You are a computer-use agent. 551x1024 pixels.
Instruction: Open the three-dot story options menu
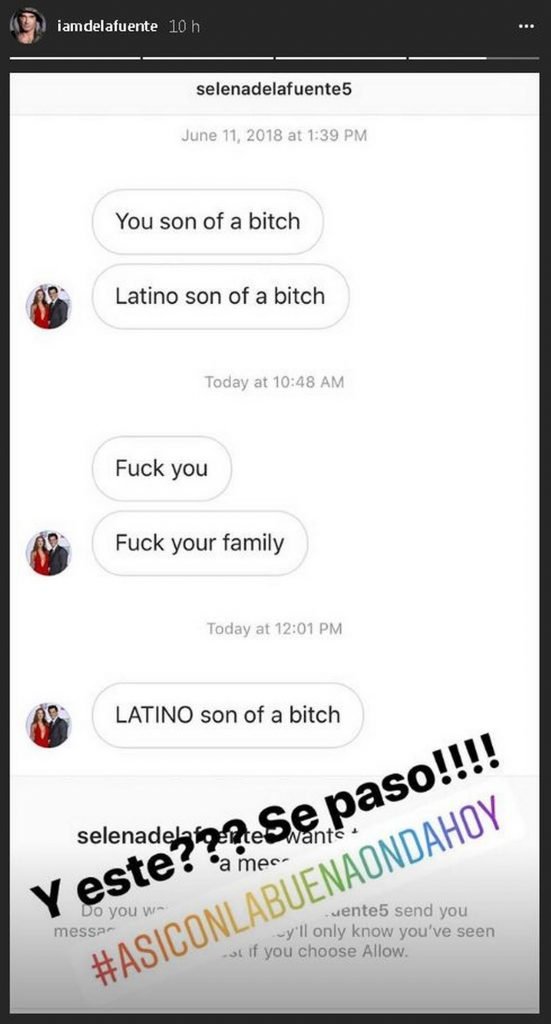[x=527, y=27]
